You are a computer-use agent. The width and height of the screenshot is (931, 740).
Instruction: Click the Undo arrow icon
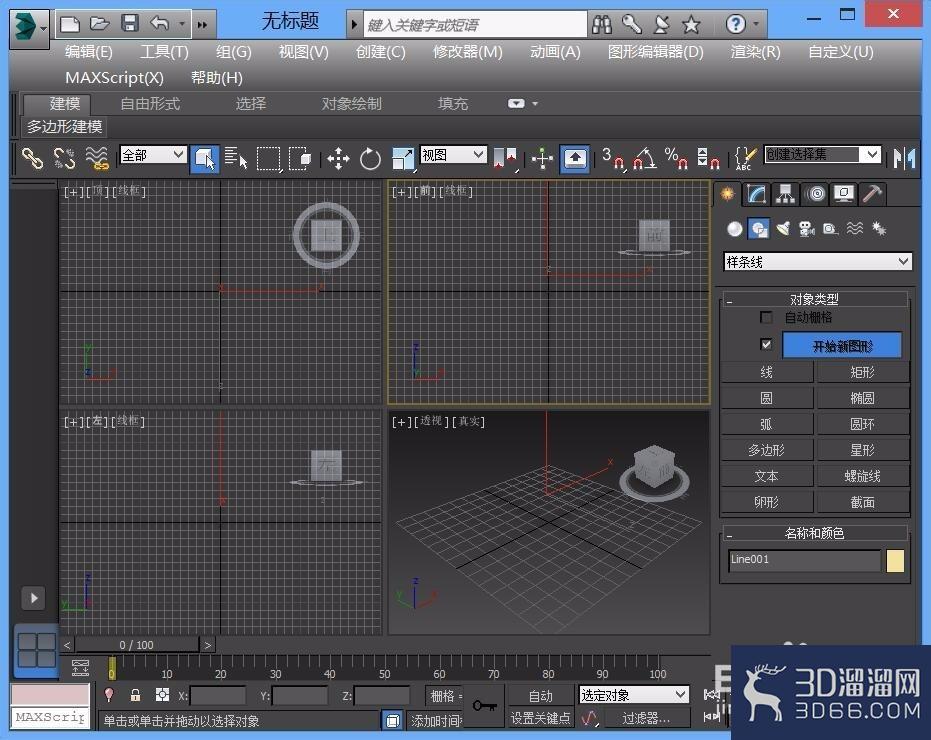pyautogui.click(x=159, y=24)
